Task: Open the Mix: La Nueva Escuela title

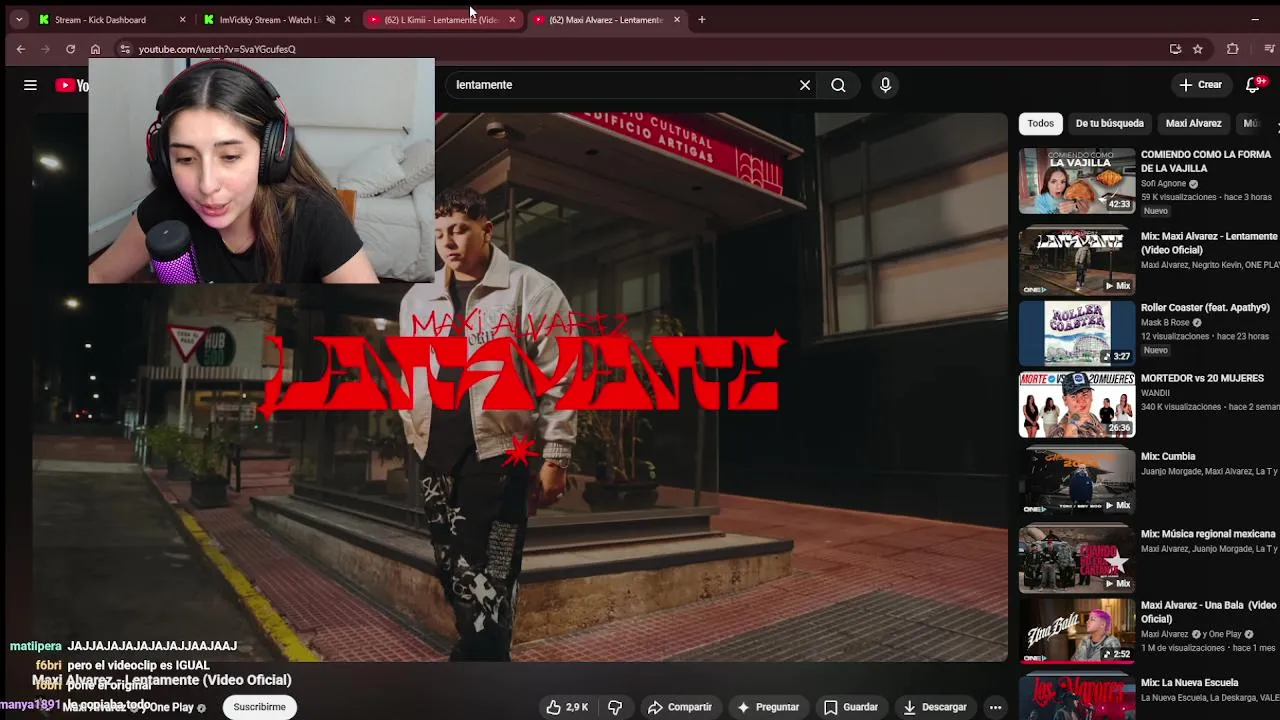Action: 1189,683
